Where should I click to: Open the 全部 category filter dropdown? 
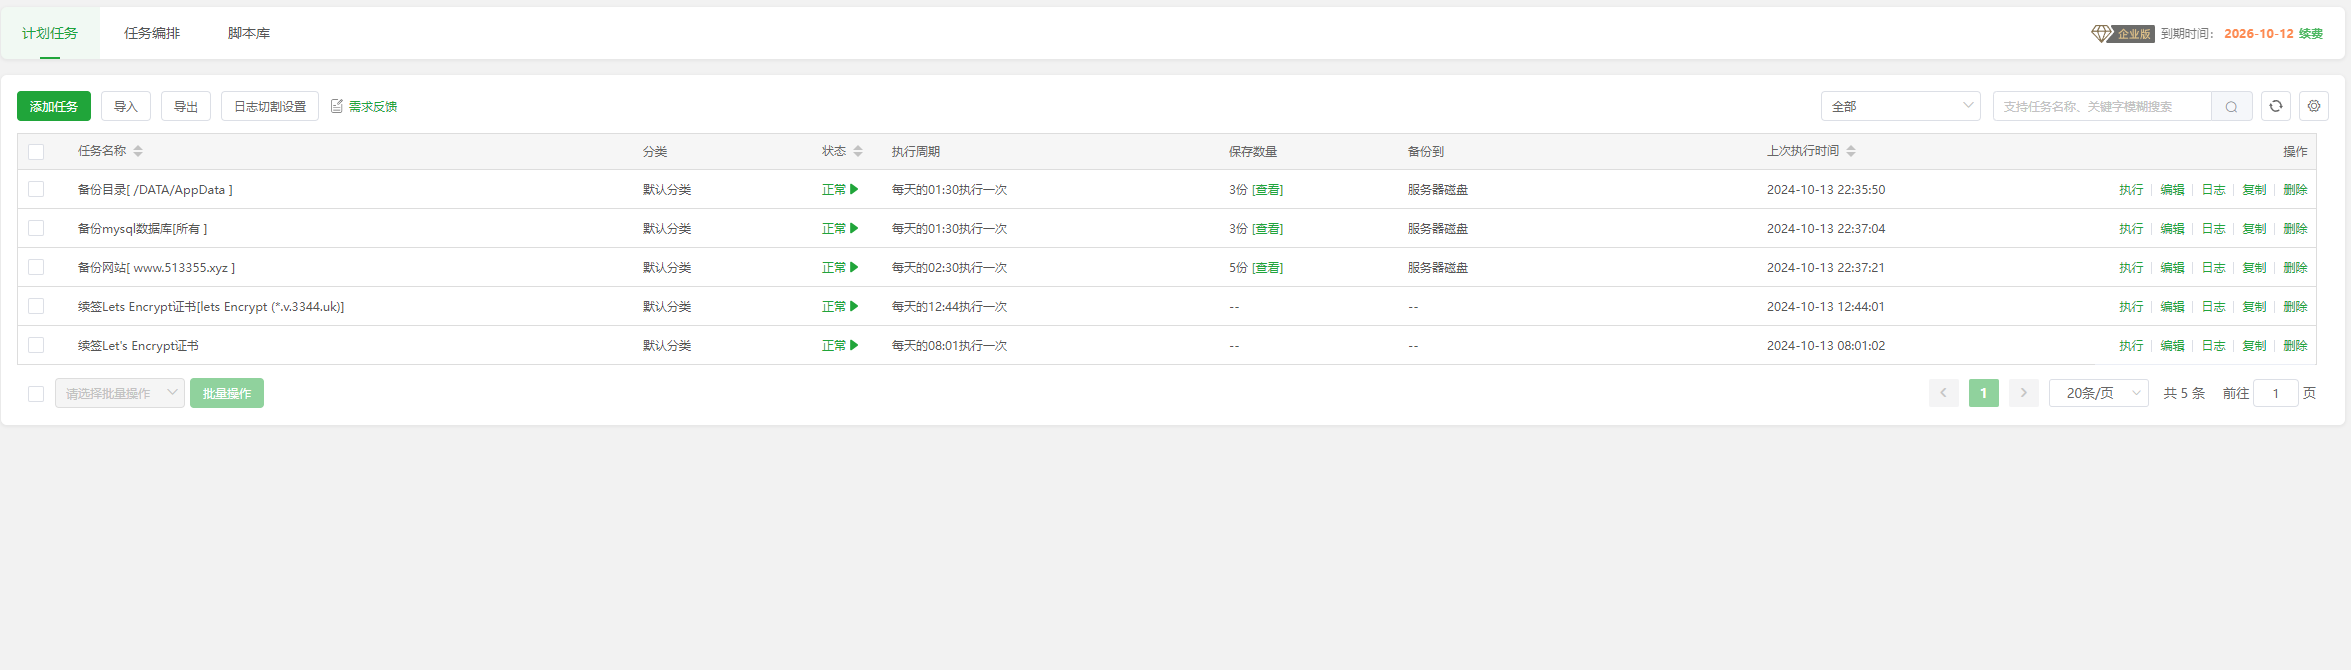[x=1900, y=106]
